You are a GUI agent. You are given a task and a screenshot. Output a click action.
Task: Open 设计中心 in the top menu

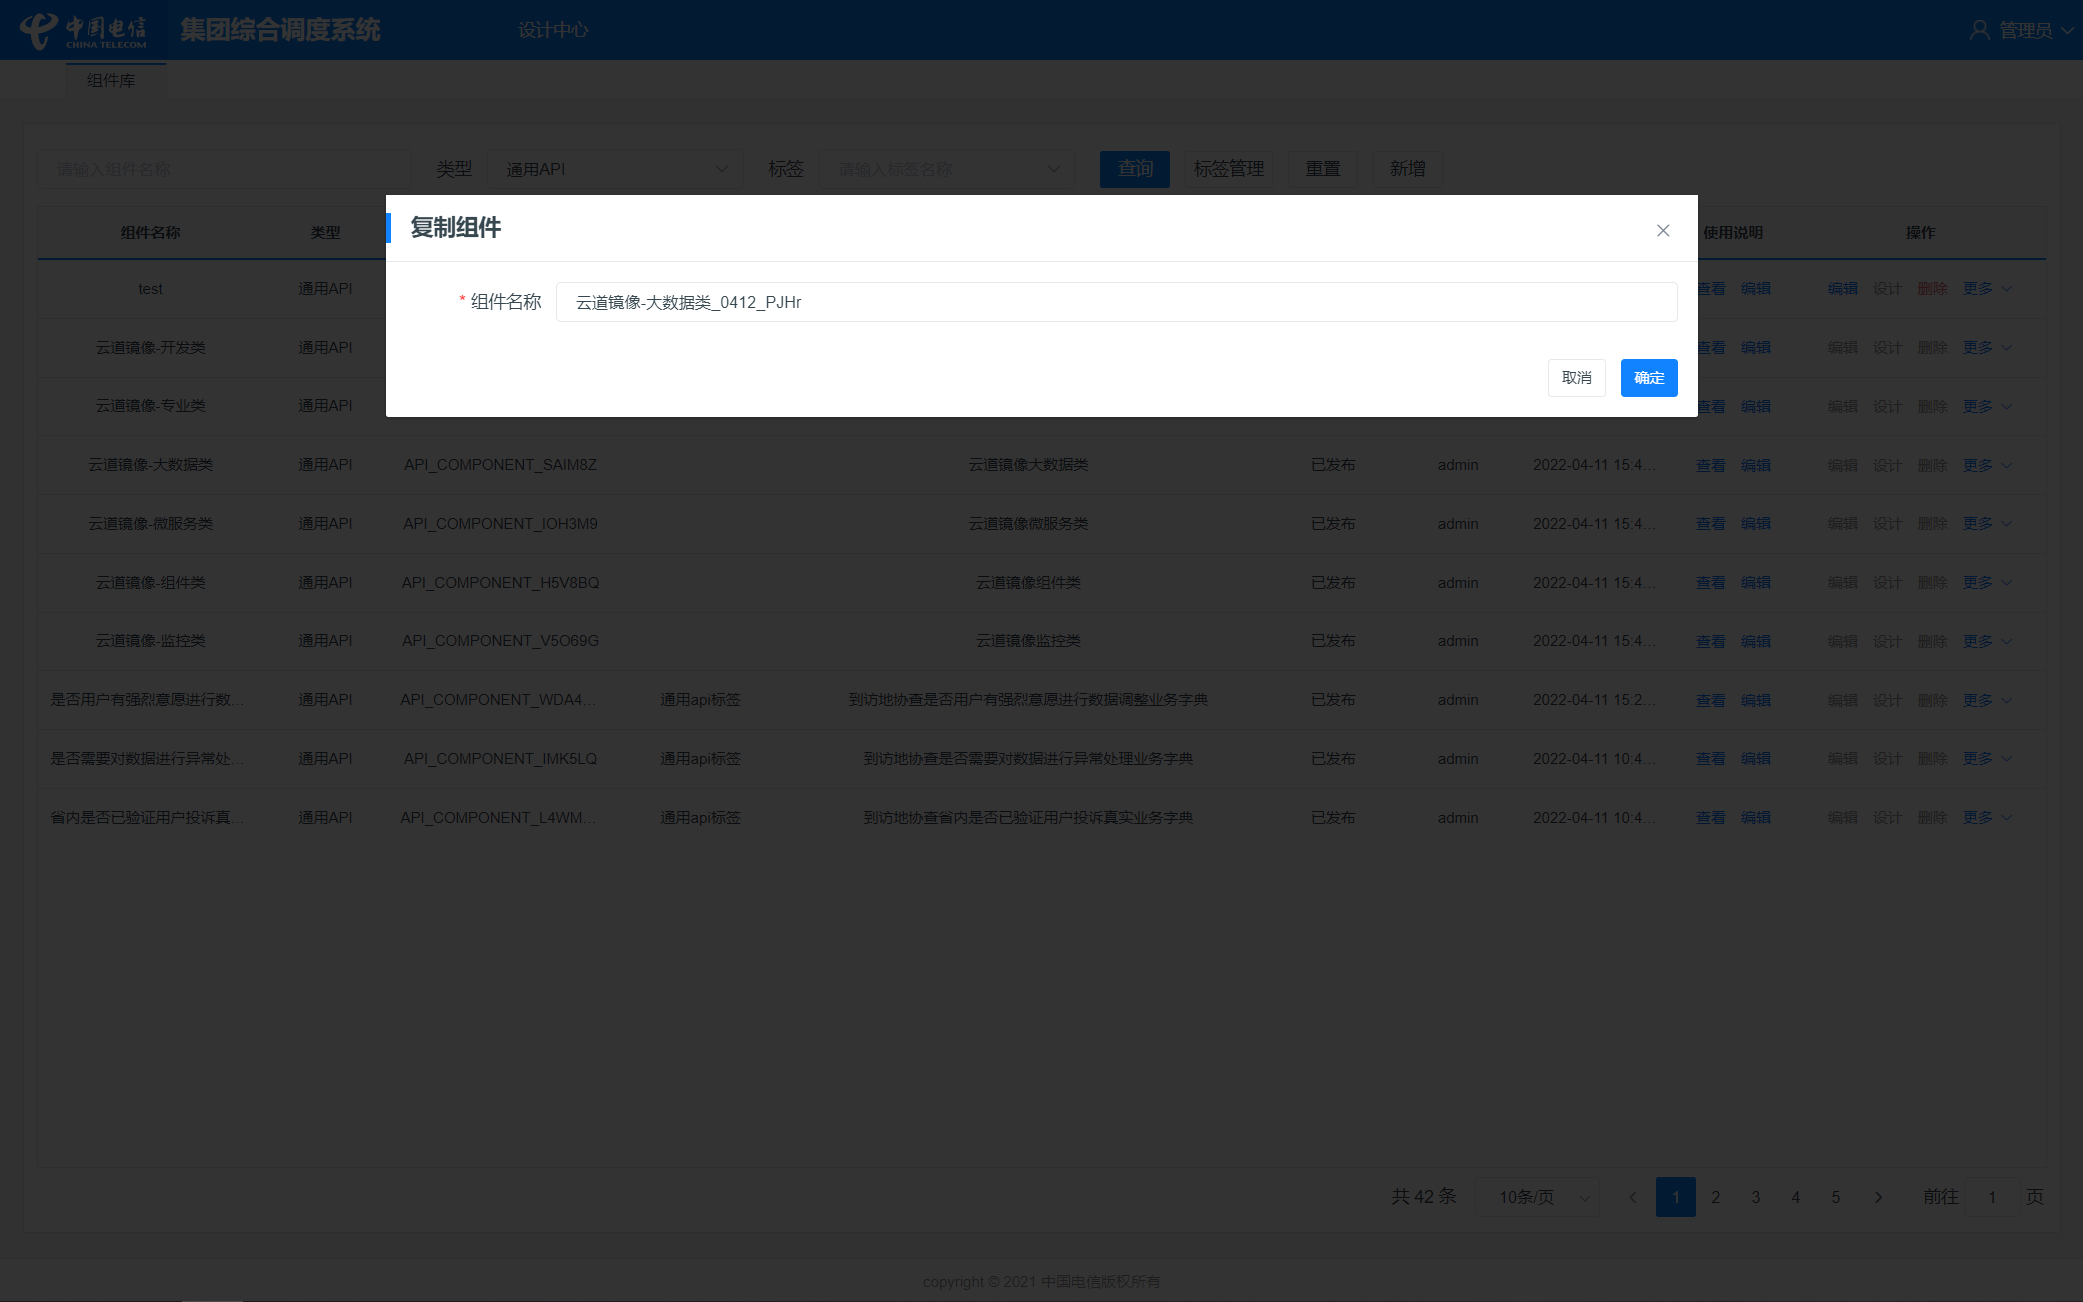tap(553, 30)
